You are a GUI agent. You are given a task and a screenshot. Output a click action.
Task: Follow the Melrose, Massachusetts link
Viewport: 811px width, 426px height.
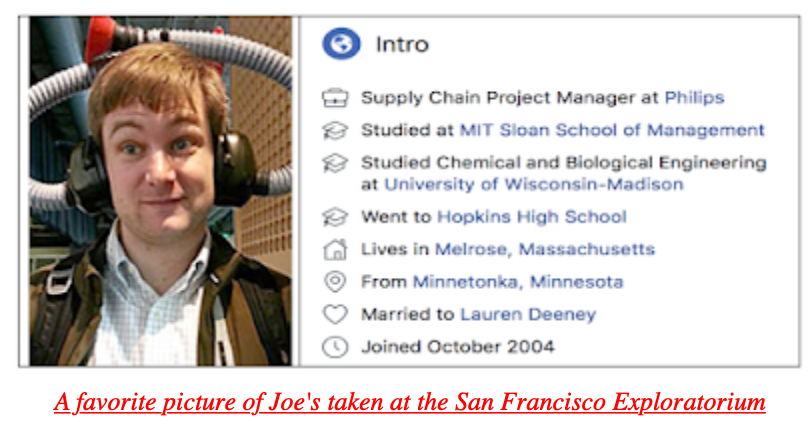545,249
